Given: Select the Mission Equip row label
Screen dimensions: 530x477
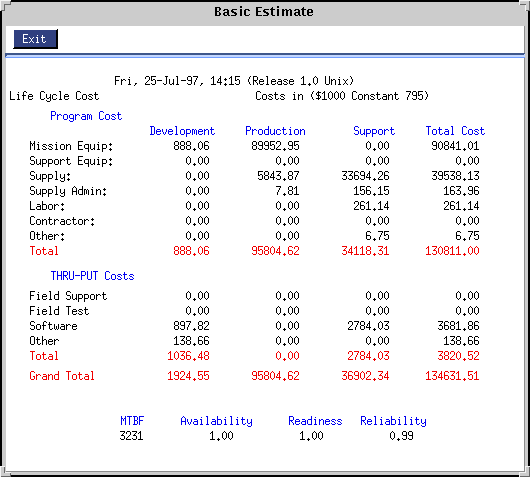Looking at the screenshot, I should coord(71,146).
